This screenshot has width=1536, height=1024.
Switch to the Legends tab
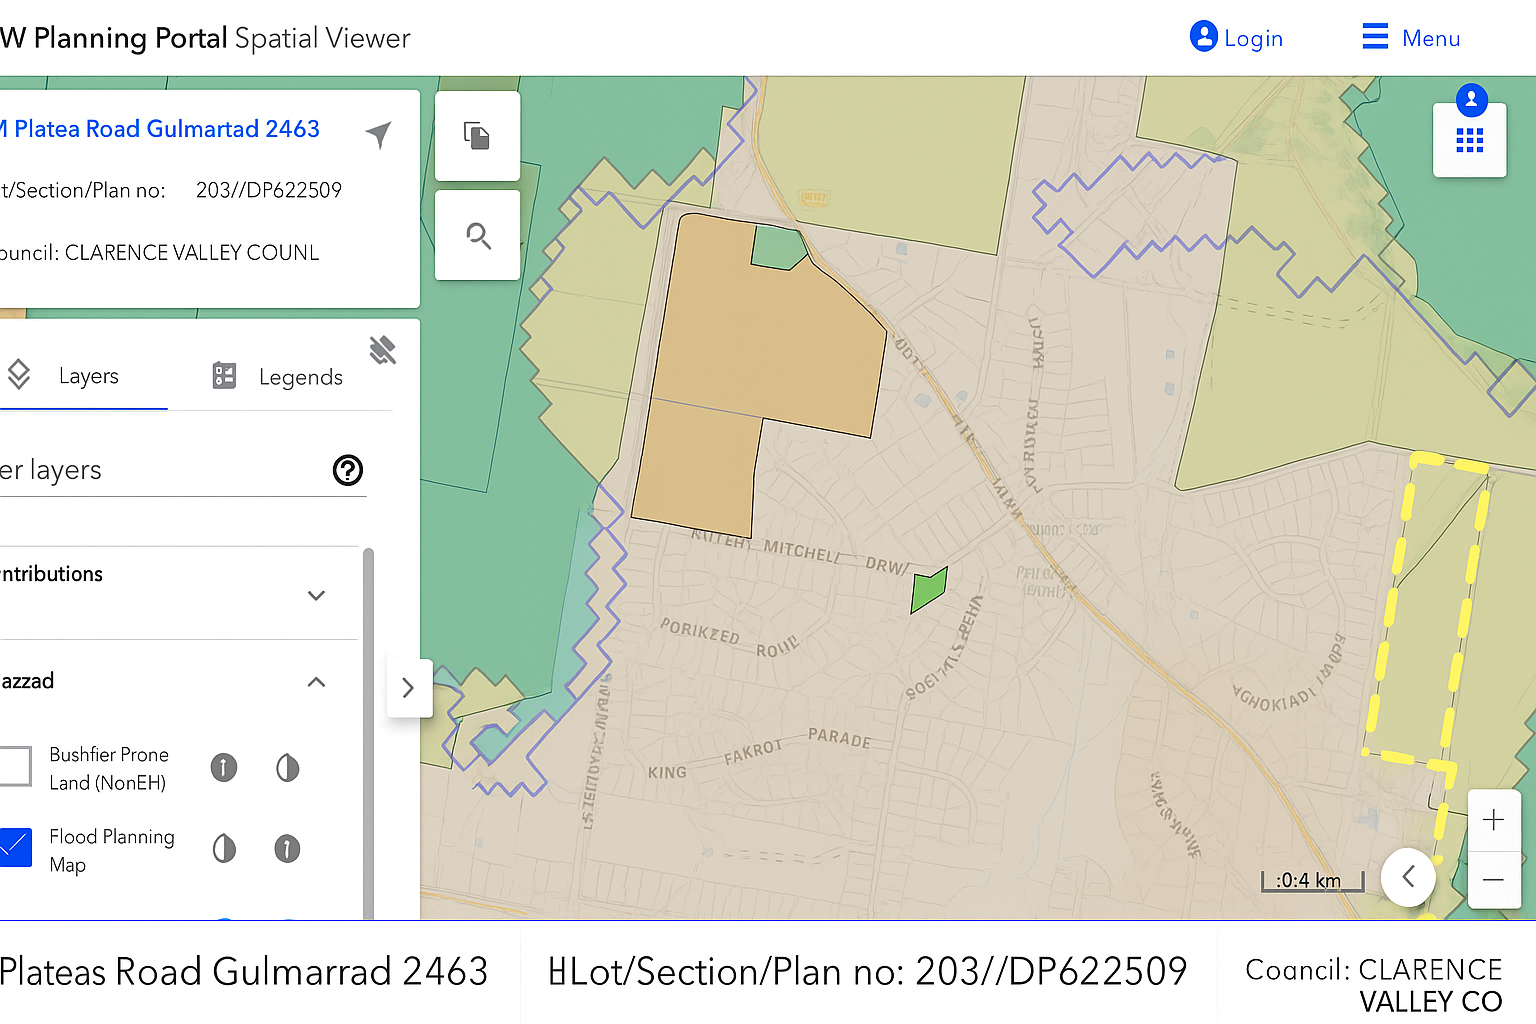[278, 376]
